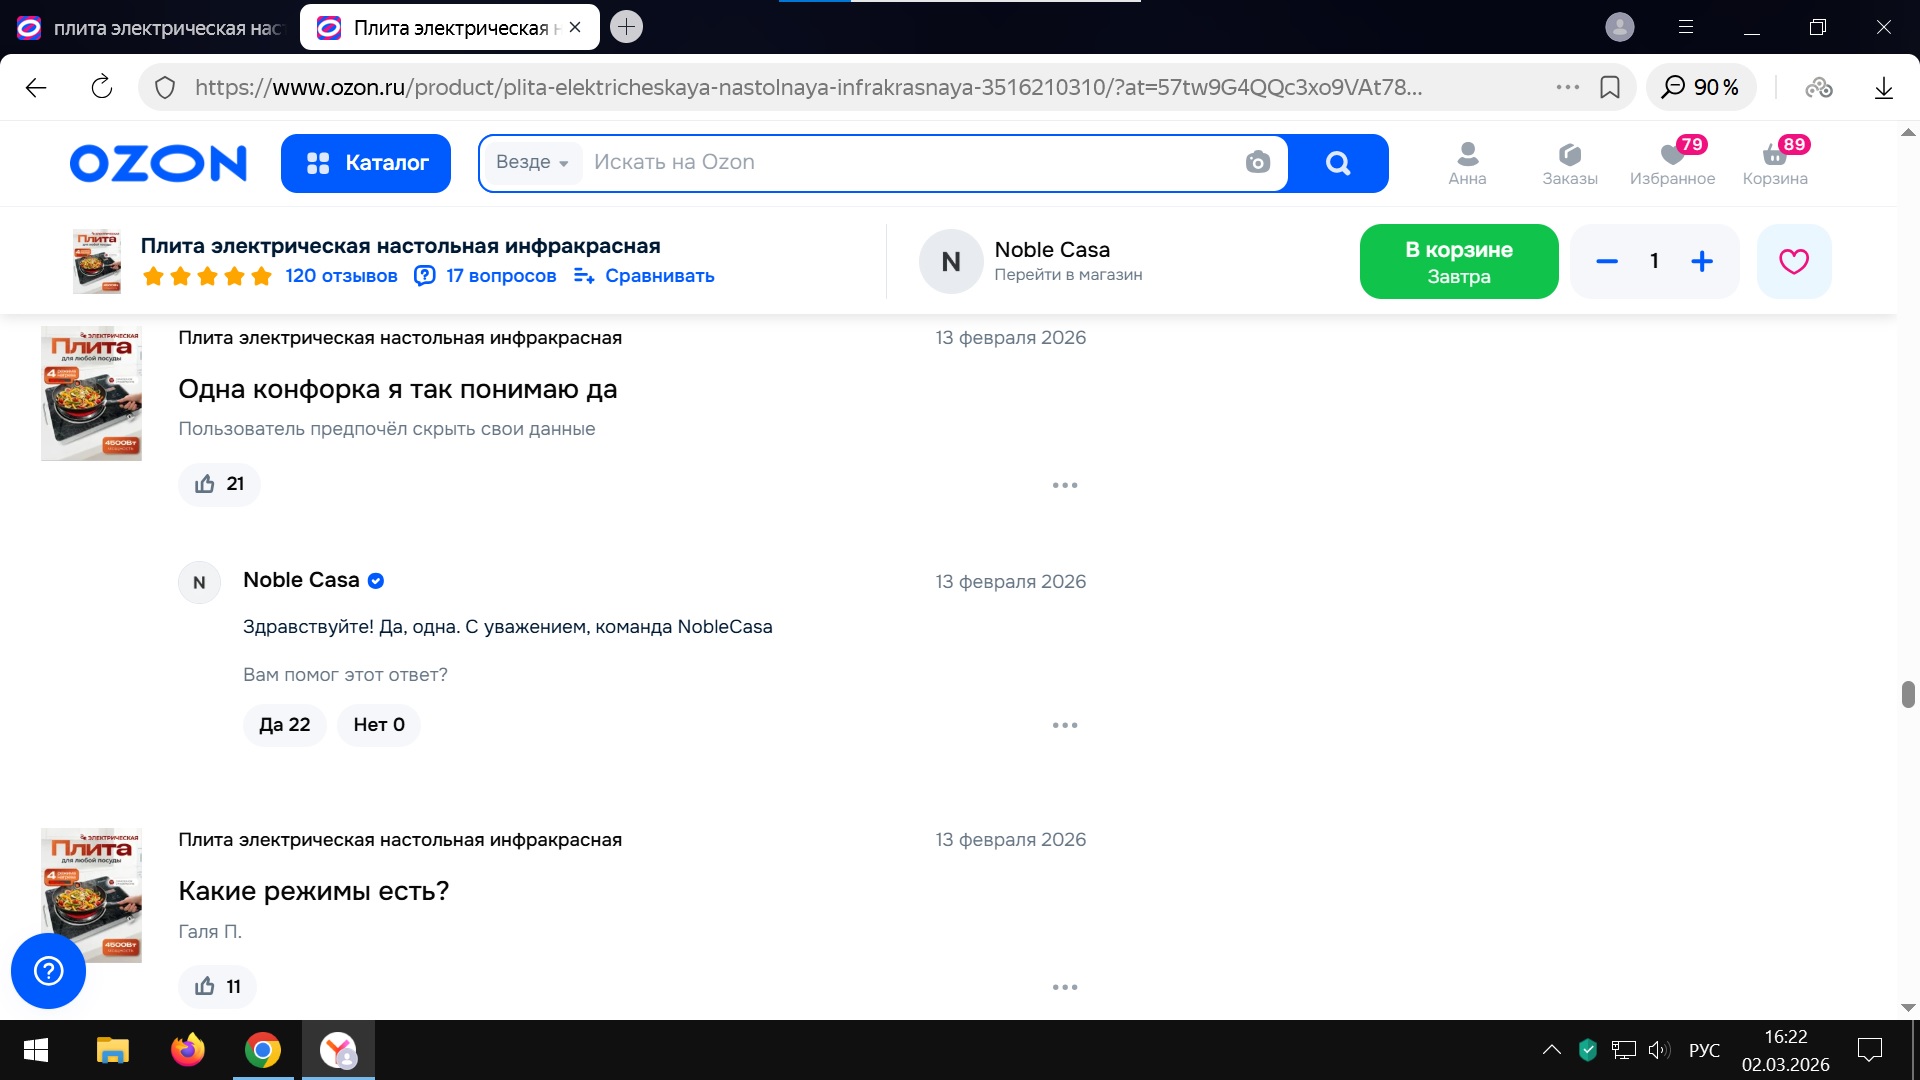Open the Каталог catalog menu

tap(366, 163)
